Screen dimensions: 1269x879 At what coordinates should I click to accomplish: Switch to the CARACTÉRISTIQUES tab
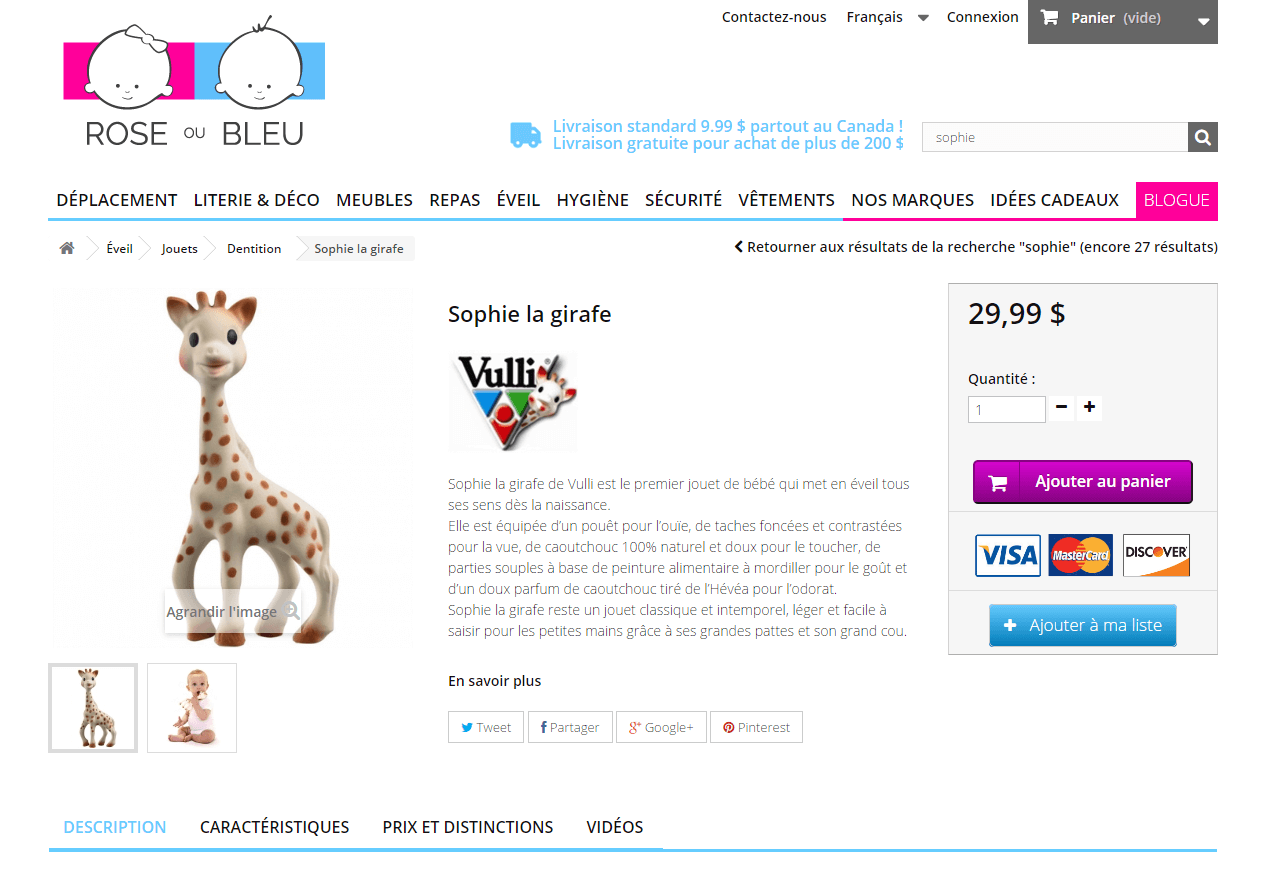[x=274, y=827]
